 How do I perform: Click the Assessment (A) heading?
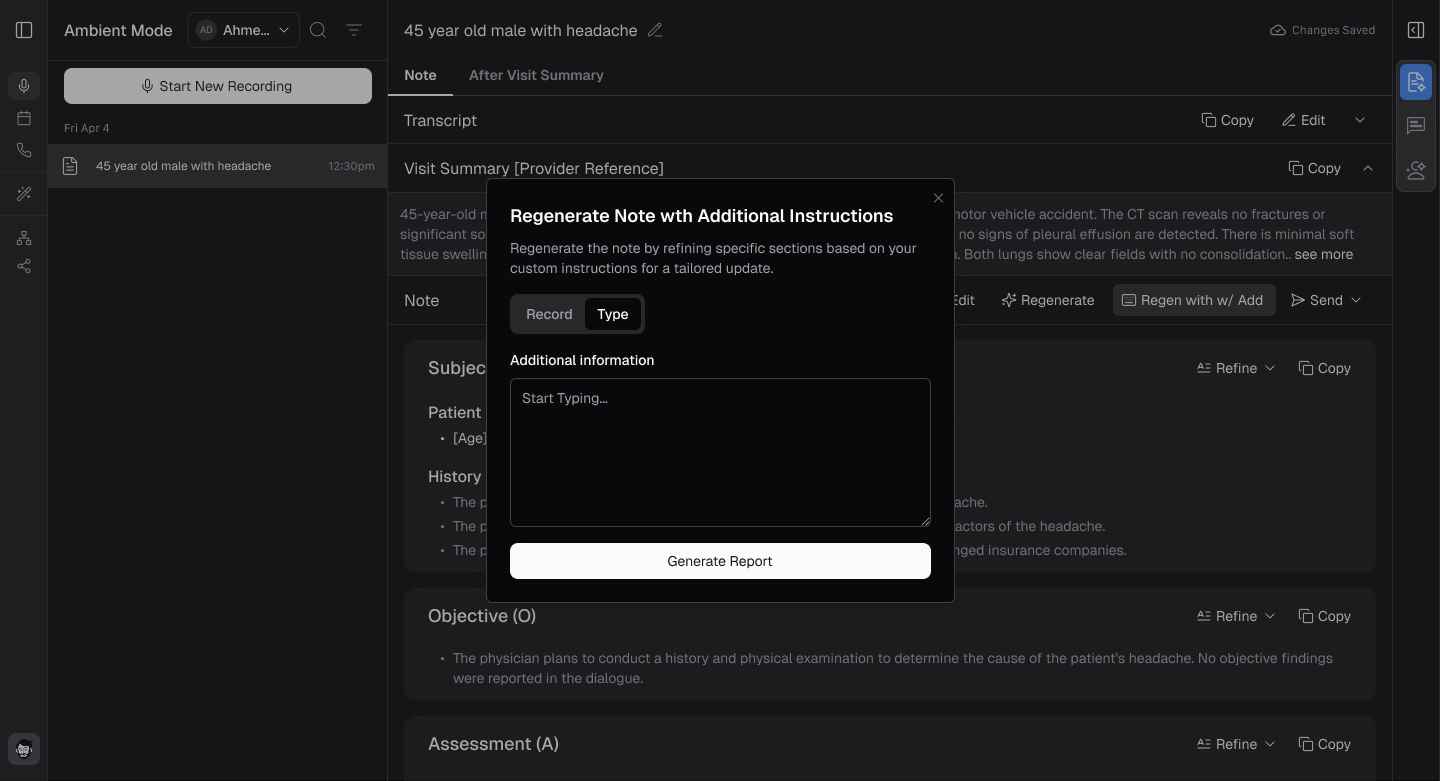[493, 744]
